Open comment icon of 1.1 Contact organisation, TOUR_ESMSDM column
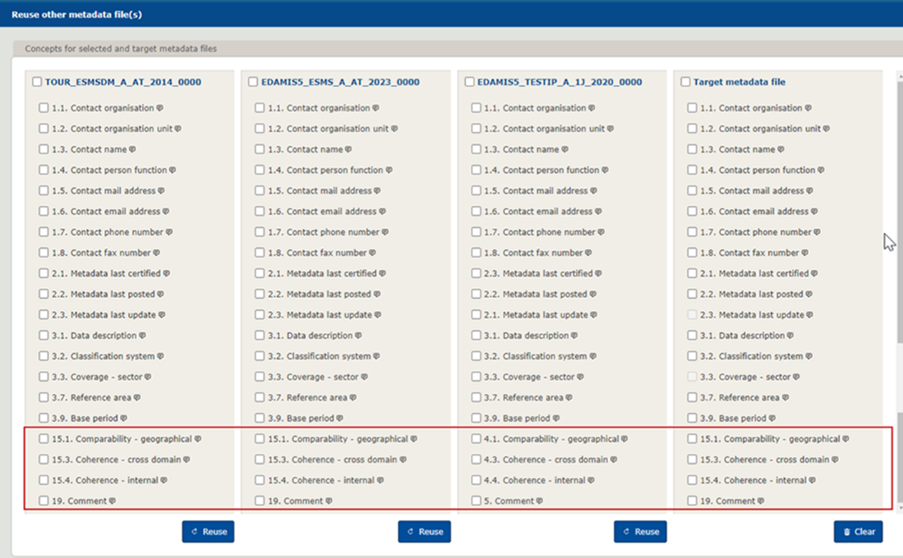903x558 pixels. click(160, 108)
